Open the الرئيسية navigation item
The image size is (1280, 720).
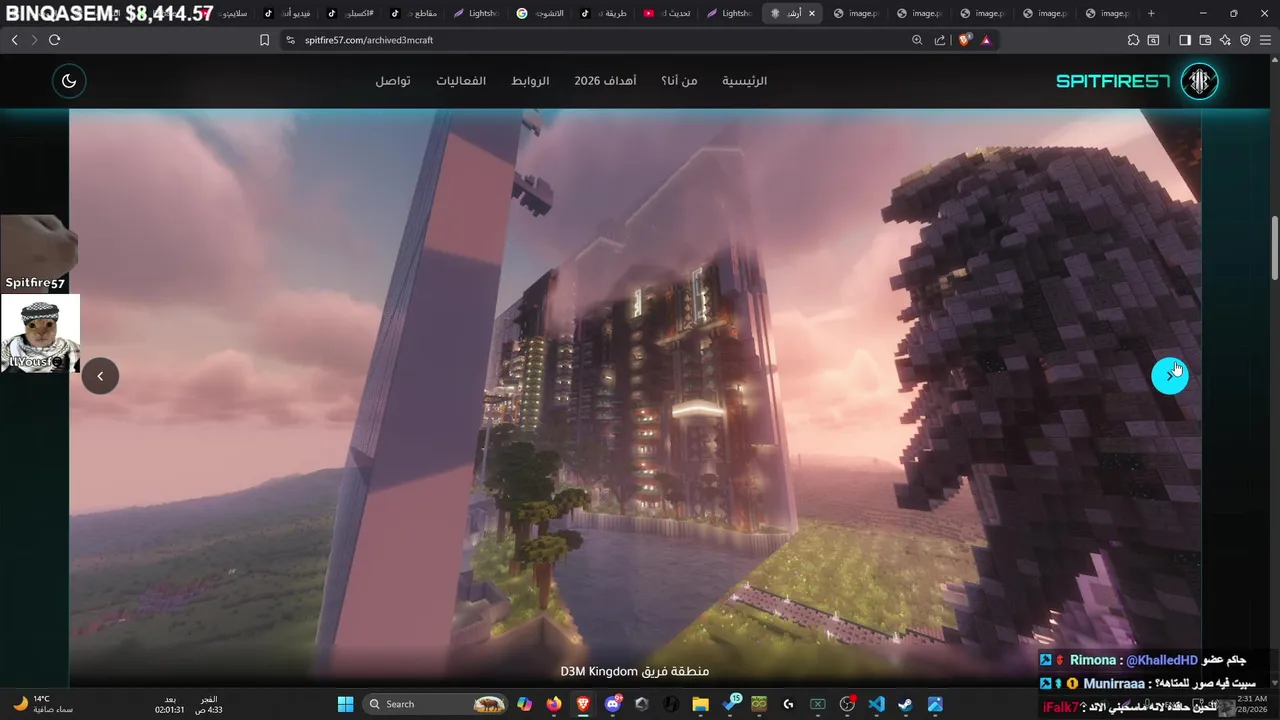click(745, 81)
